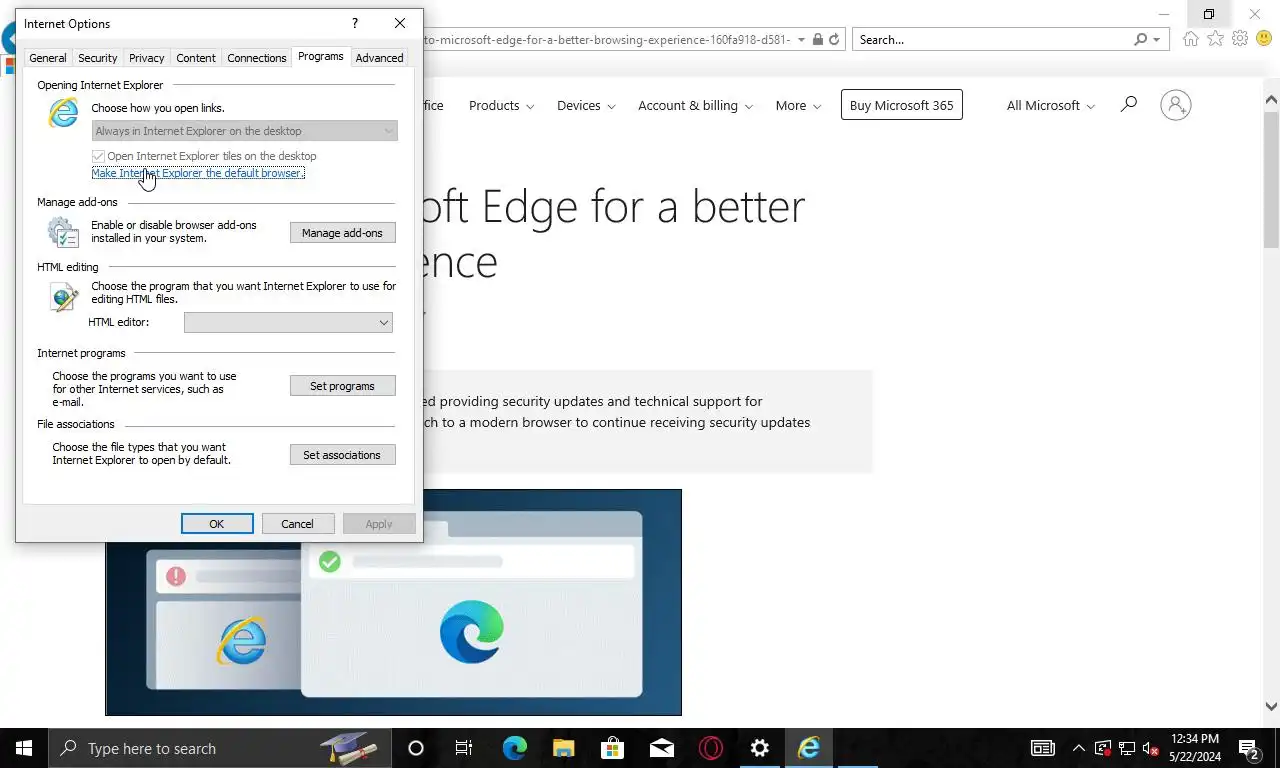Image resolution: width=1280 pixels, height=768 pixels.
Task: Click Buy Microsoft 365 button
Action: click(x=901, y=105)
